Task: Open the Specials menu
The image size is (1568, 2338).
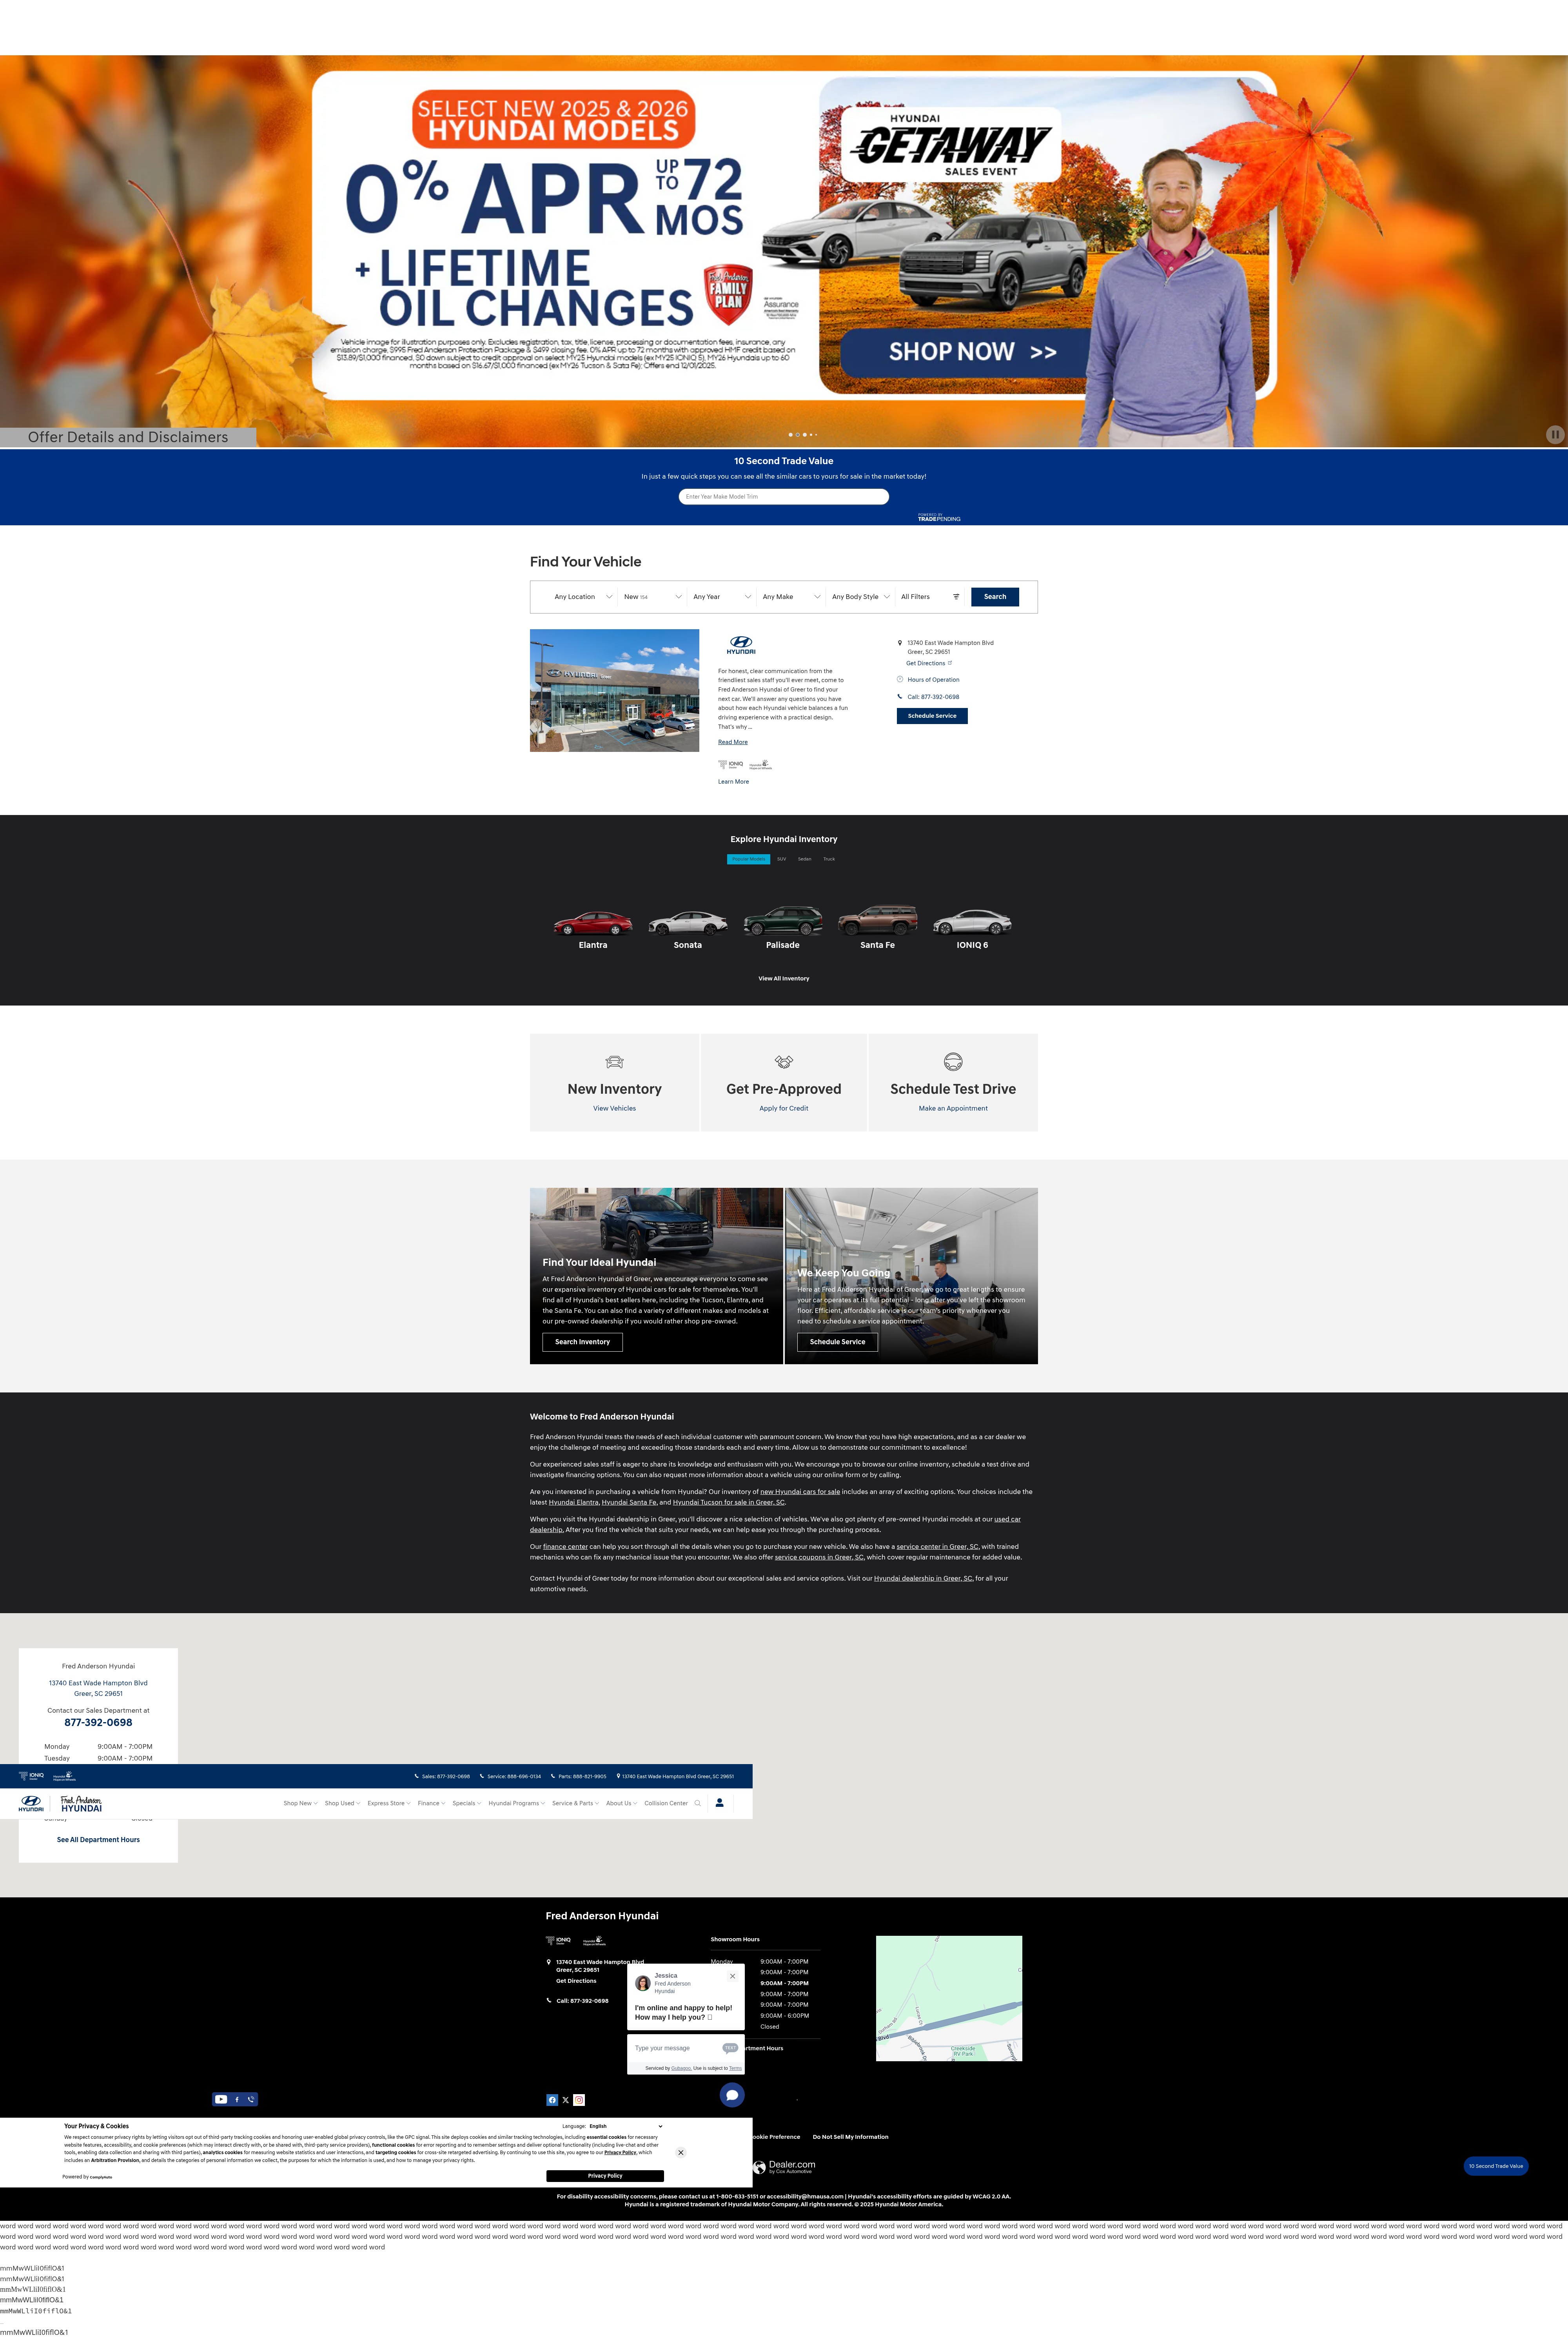Action: (x=466, y=1803)
